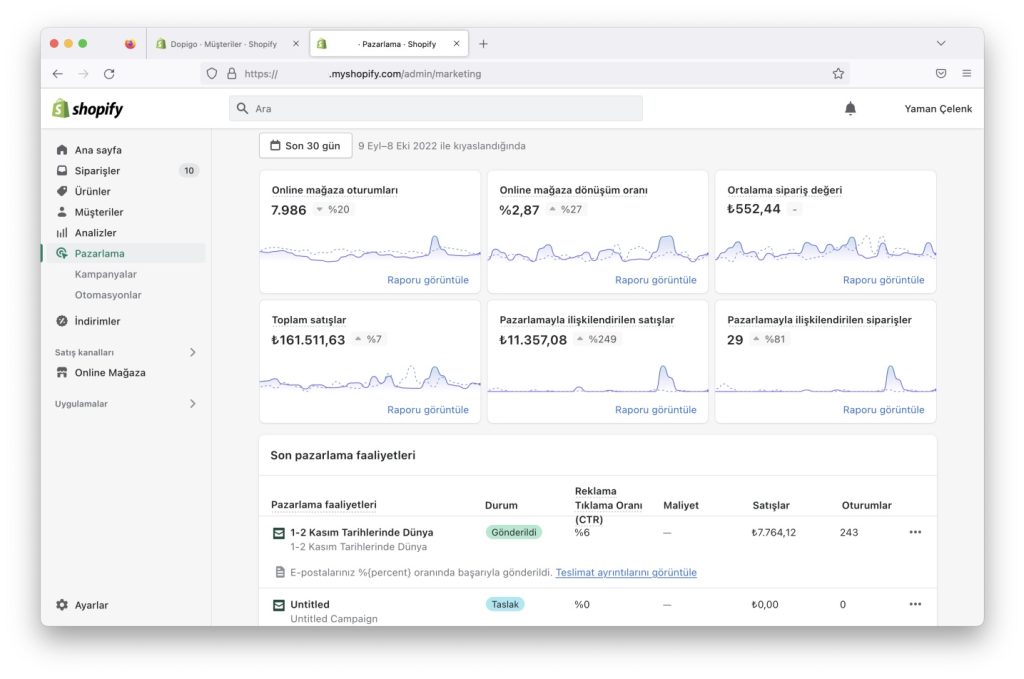Open the Firefox hamburger menu
The width and height of the screenshot is (1024, 679).
click(x=967, y=74)
